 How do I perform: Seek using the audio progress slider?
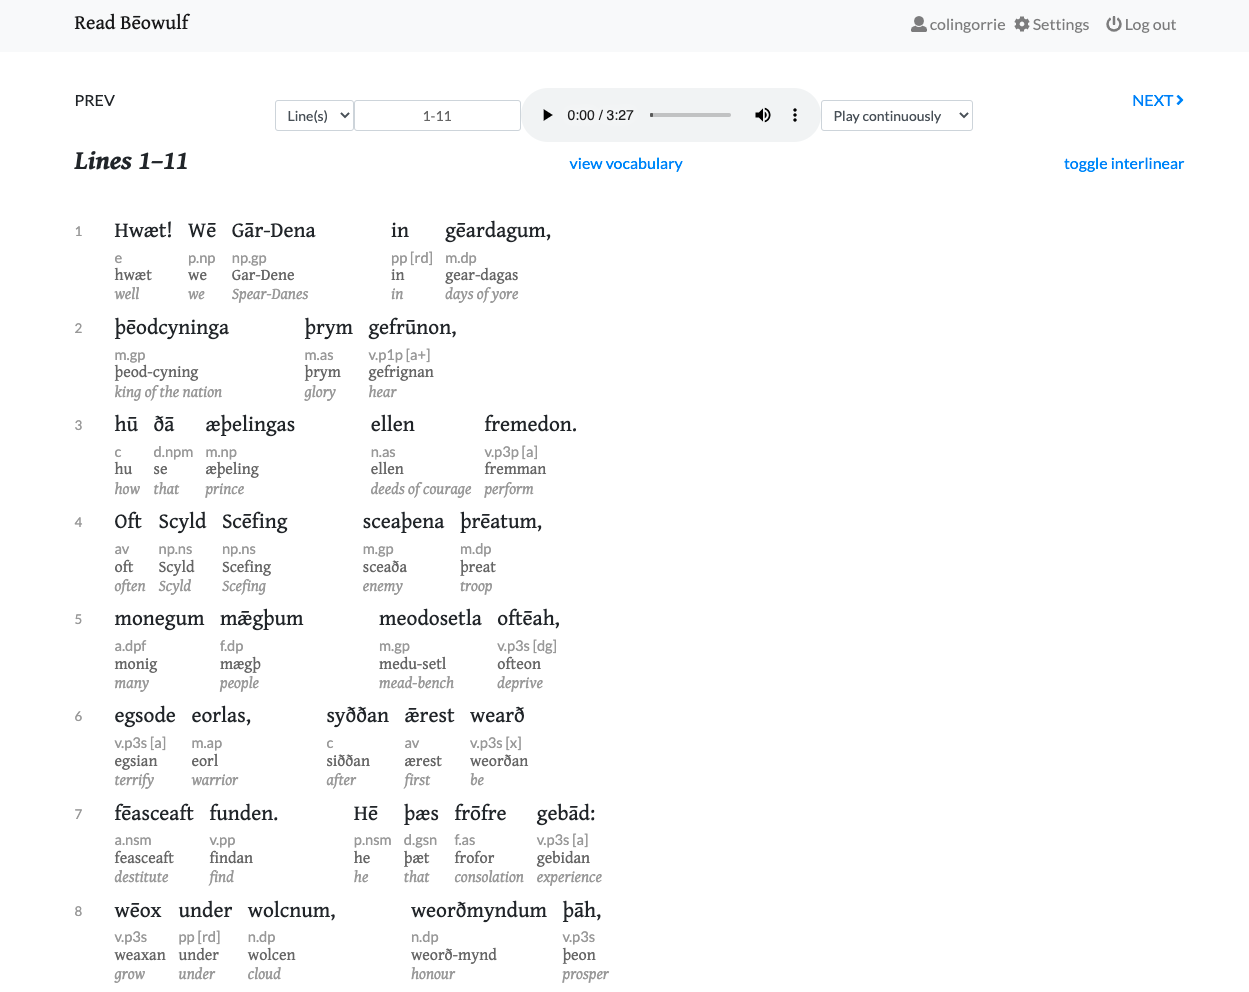[690, 115]
